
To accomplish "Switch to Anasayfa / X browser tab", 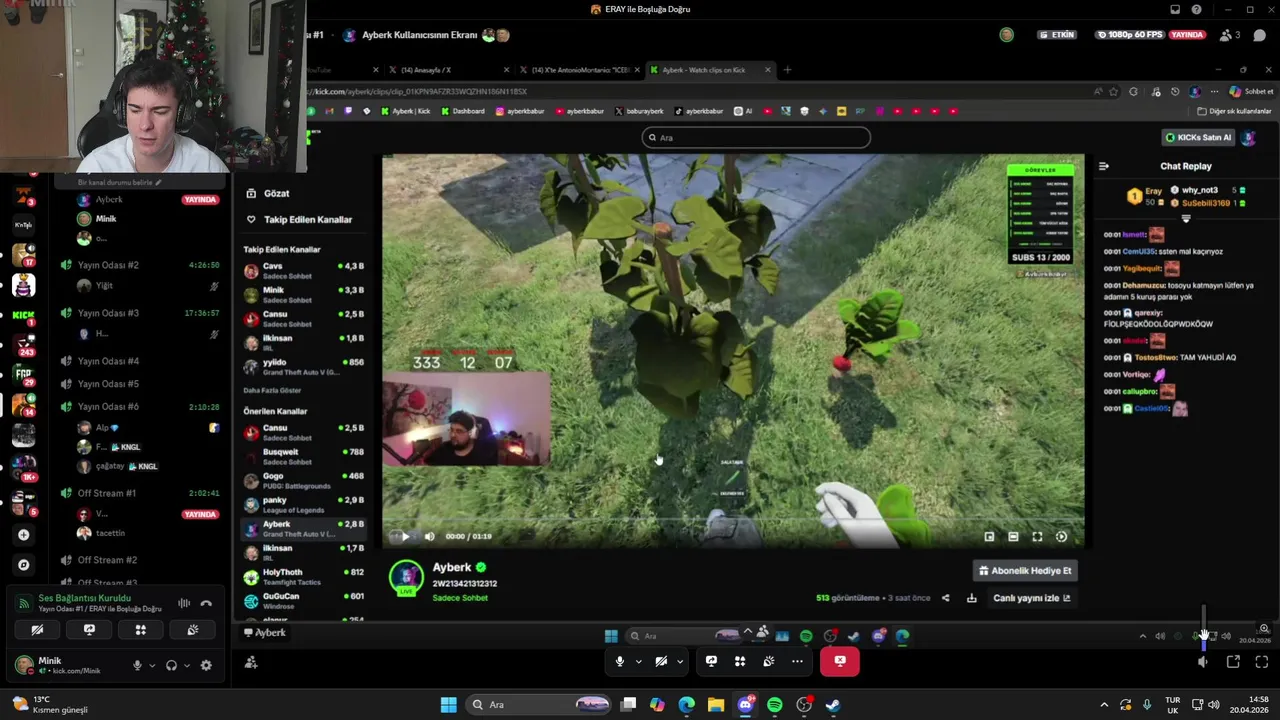I will (448, 70).
